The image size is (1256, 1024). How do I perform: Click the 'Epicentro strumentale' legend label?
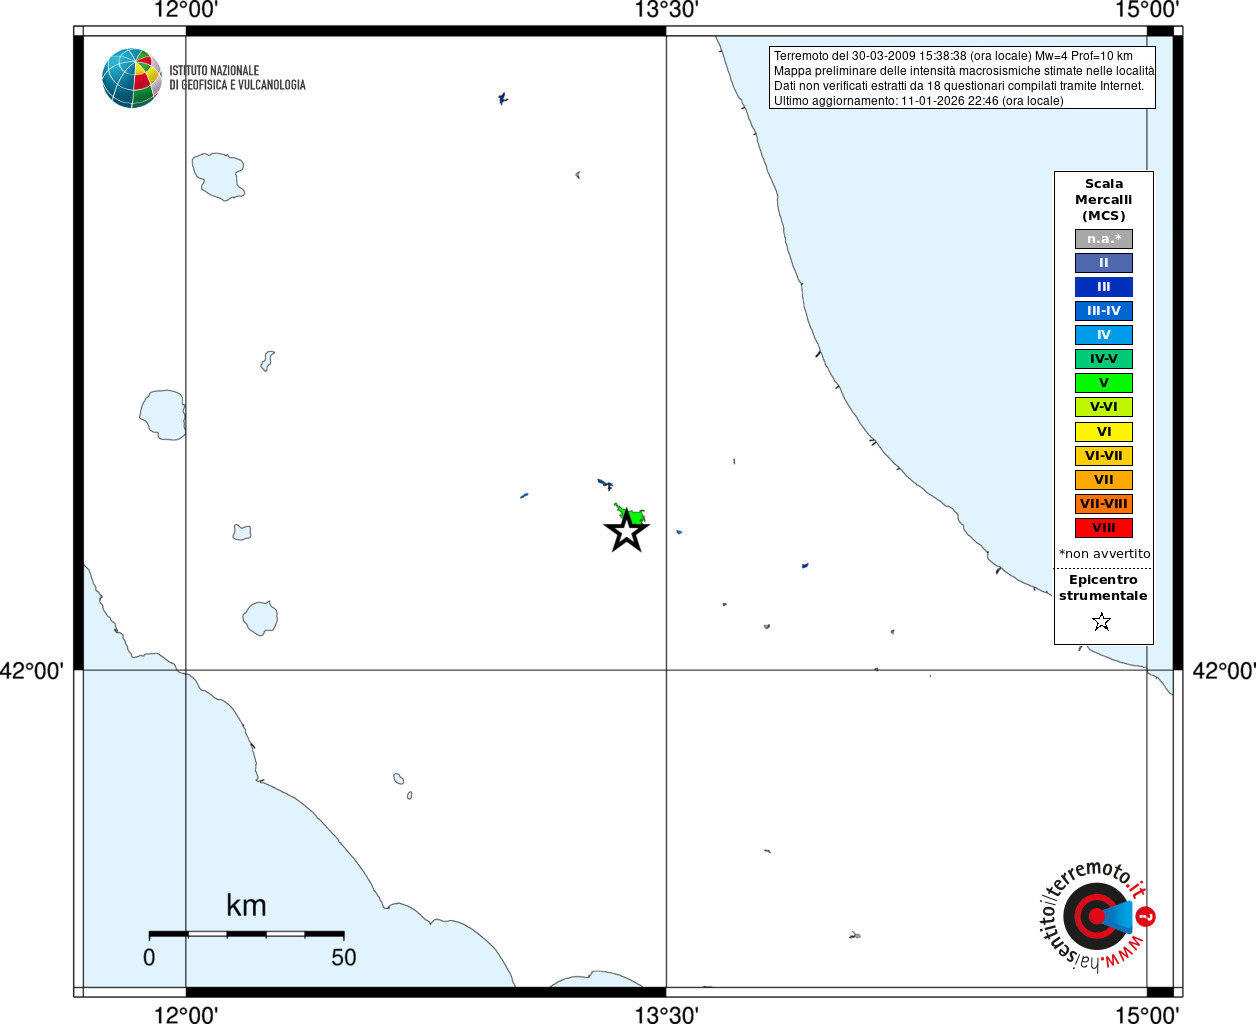(1103, 587)
